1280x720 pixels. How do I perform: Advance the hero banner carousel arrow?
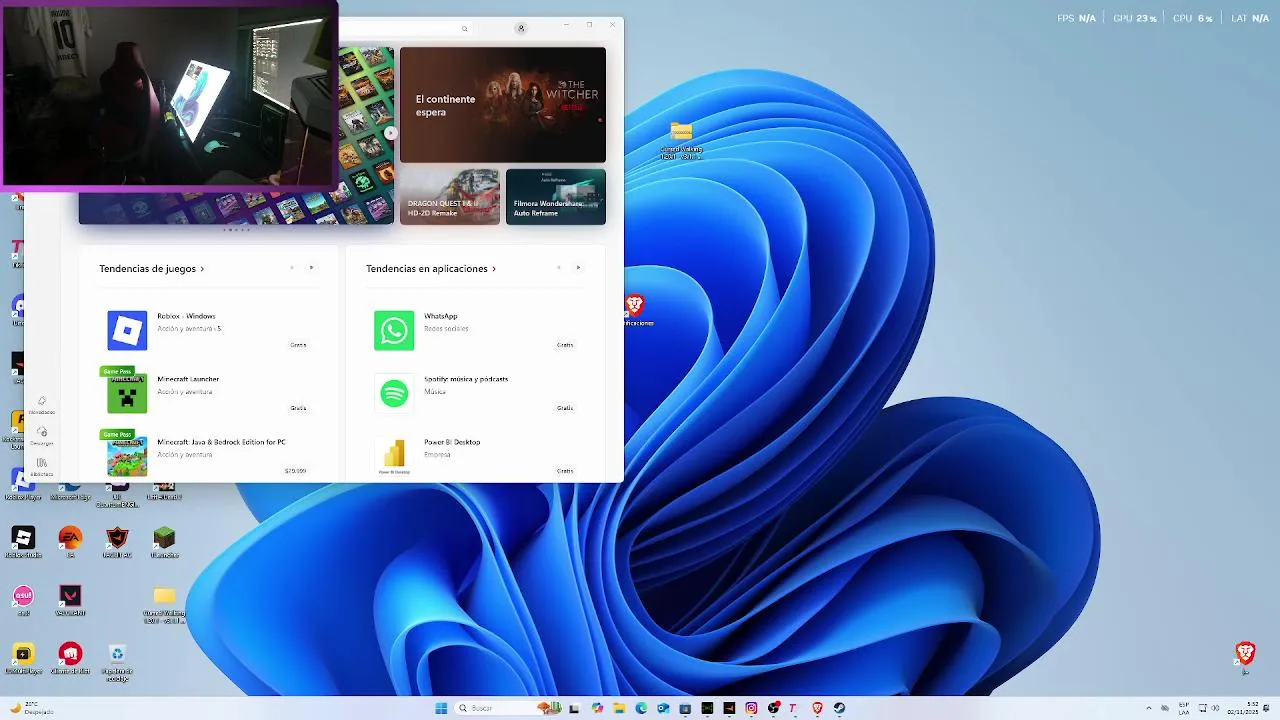click(x=391, y=133)
